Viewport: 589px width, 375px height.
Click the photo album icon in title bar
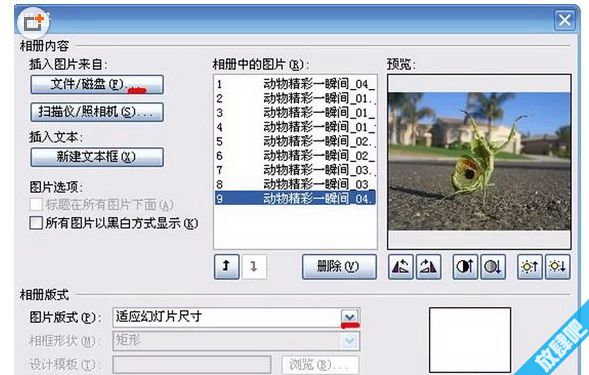[34, 23]
